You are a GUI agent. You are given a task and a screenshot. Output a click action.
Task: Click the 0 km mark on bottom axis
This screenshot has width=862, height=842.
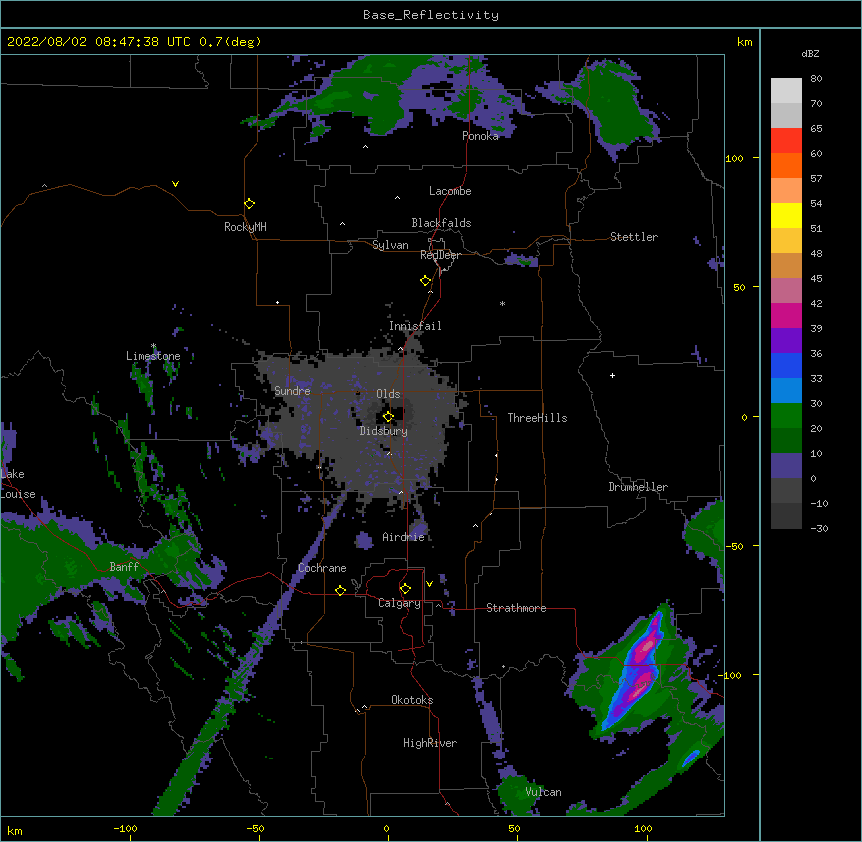(386, 828)
